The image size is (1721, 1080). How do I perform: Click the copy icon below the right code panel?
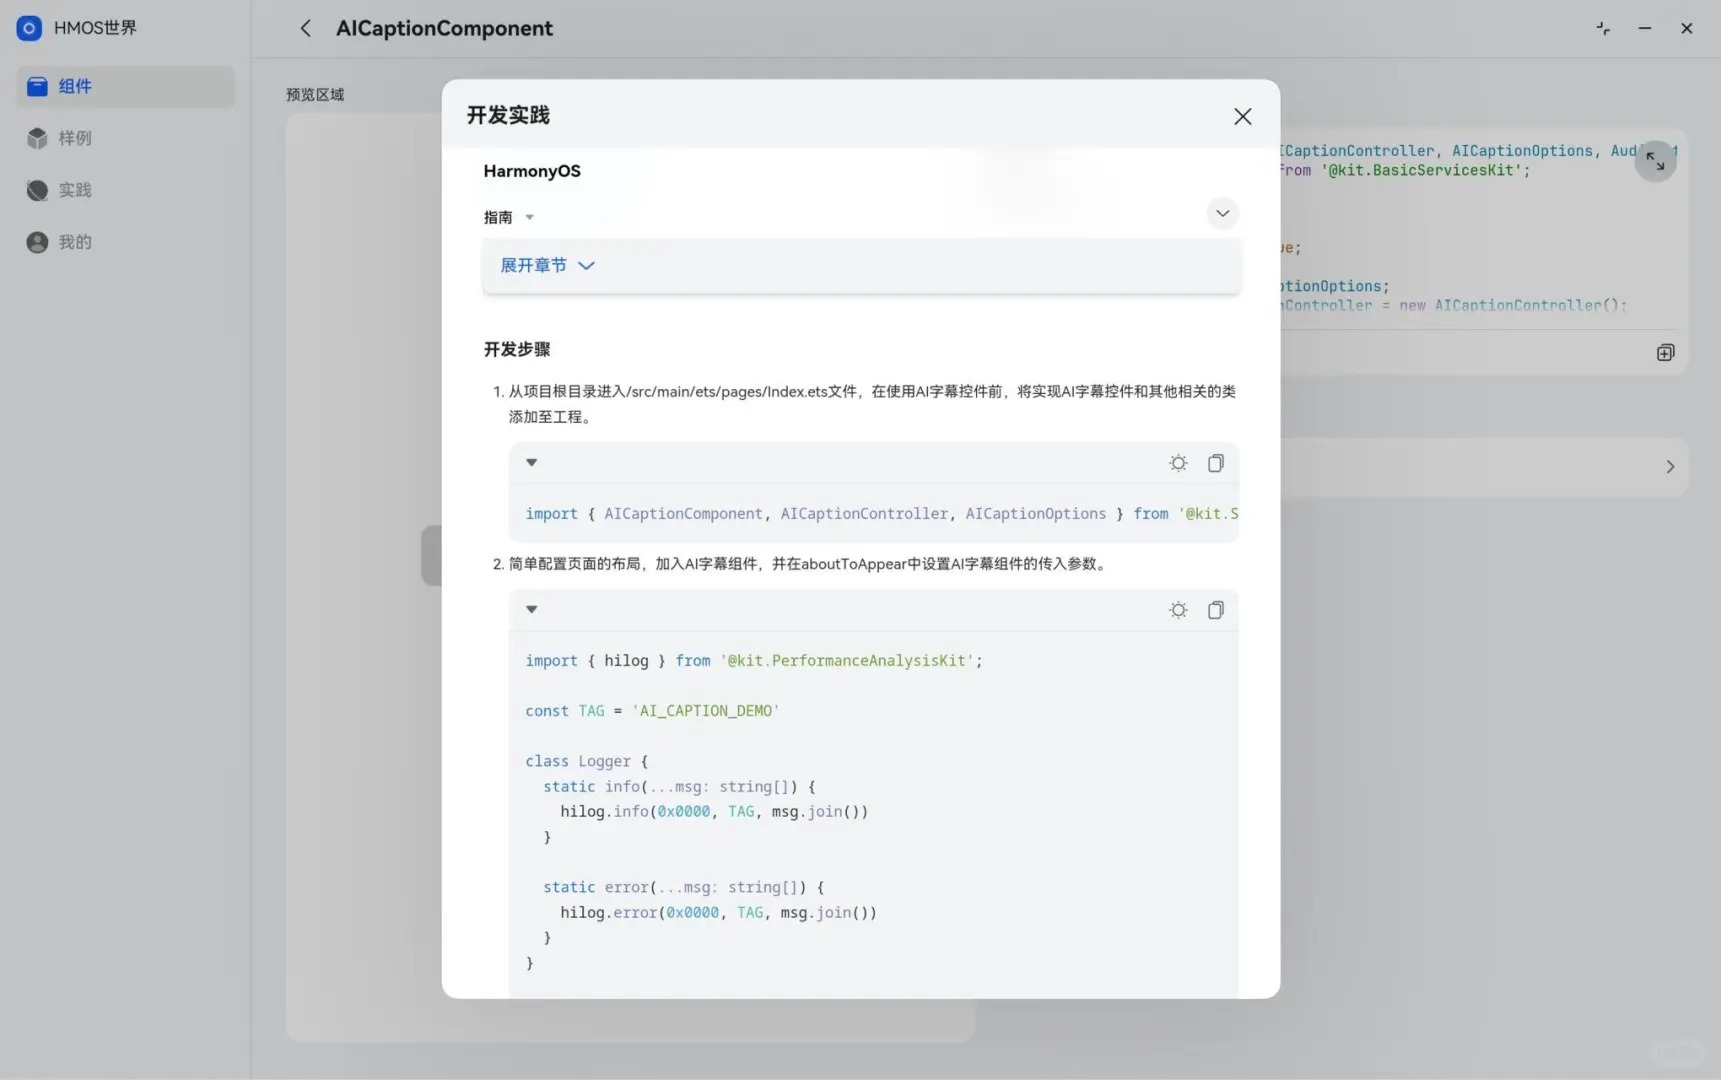tap(1665, 352)
